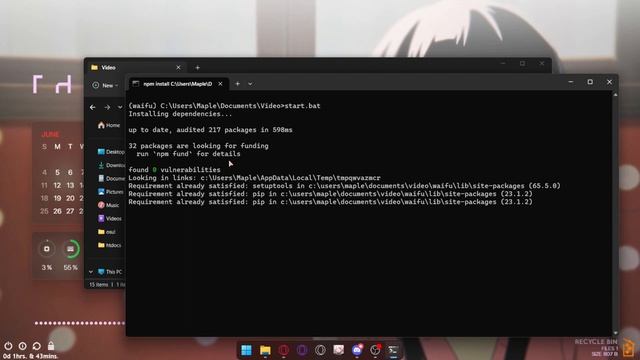
Task: Click the dotted progress bar widget
Action: pyautogui.click(x=80, y=323)
